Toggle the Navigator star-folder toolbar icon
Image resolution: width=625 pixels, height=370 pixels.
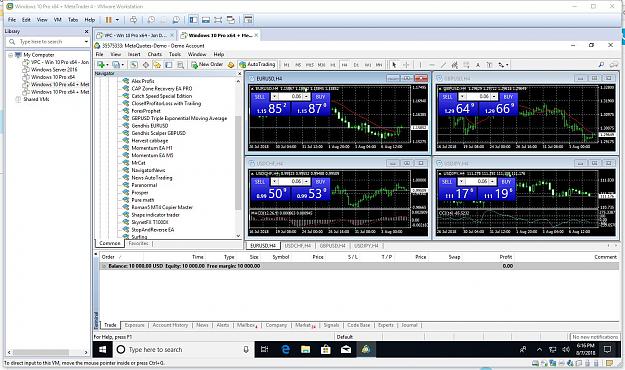tap(157, 65)
